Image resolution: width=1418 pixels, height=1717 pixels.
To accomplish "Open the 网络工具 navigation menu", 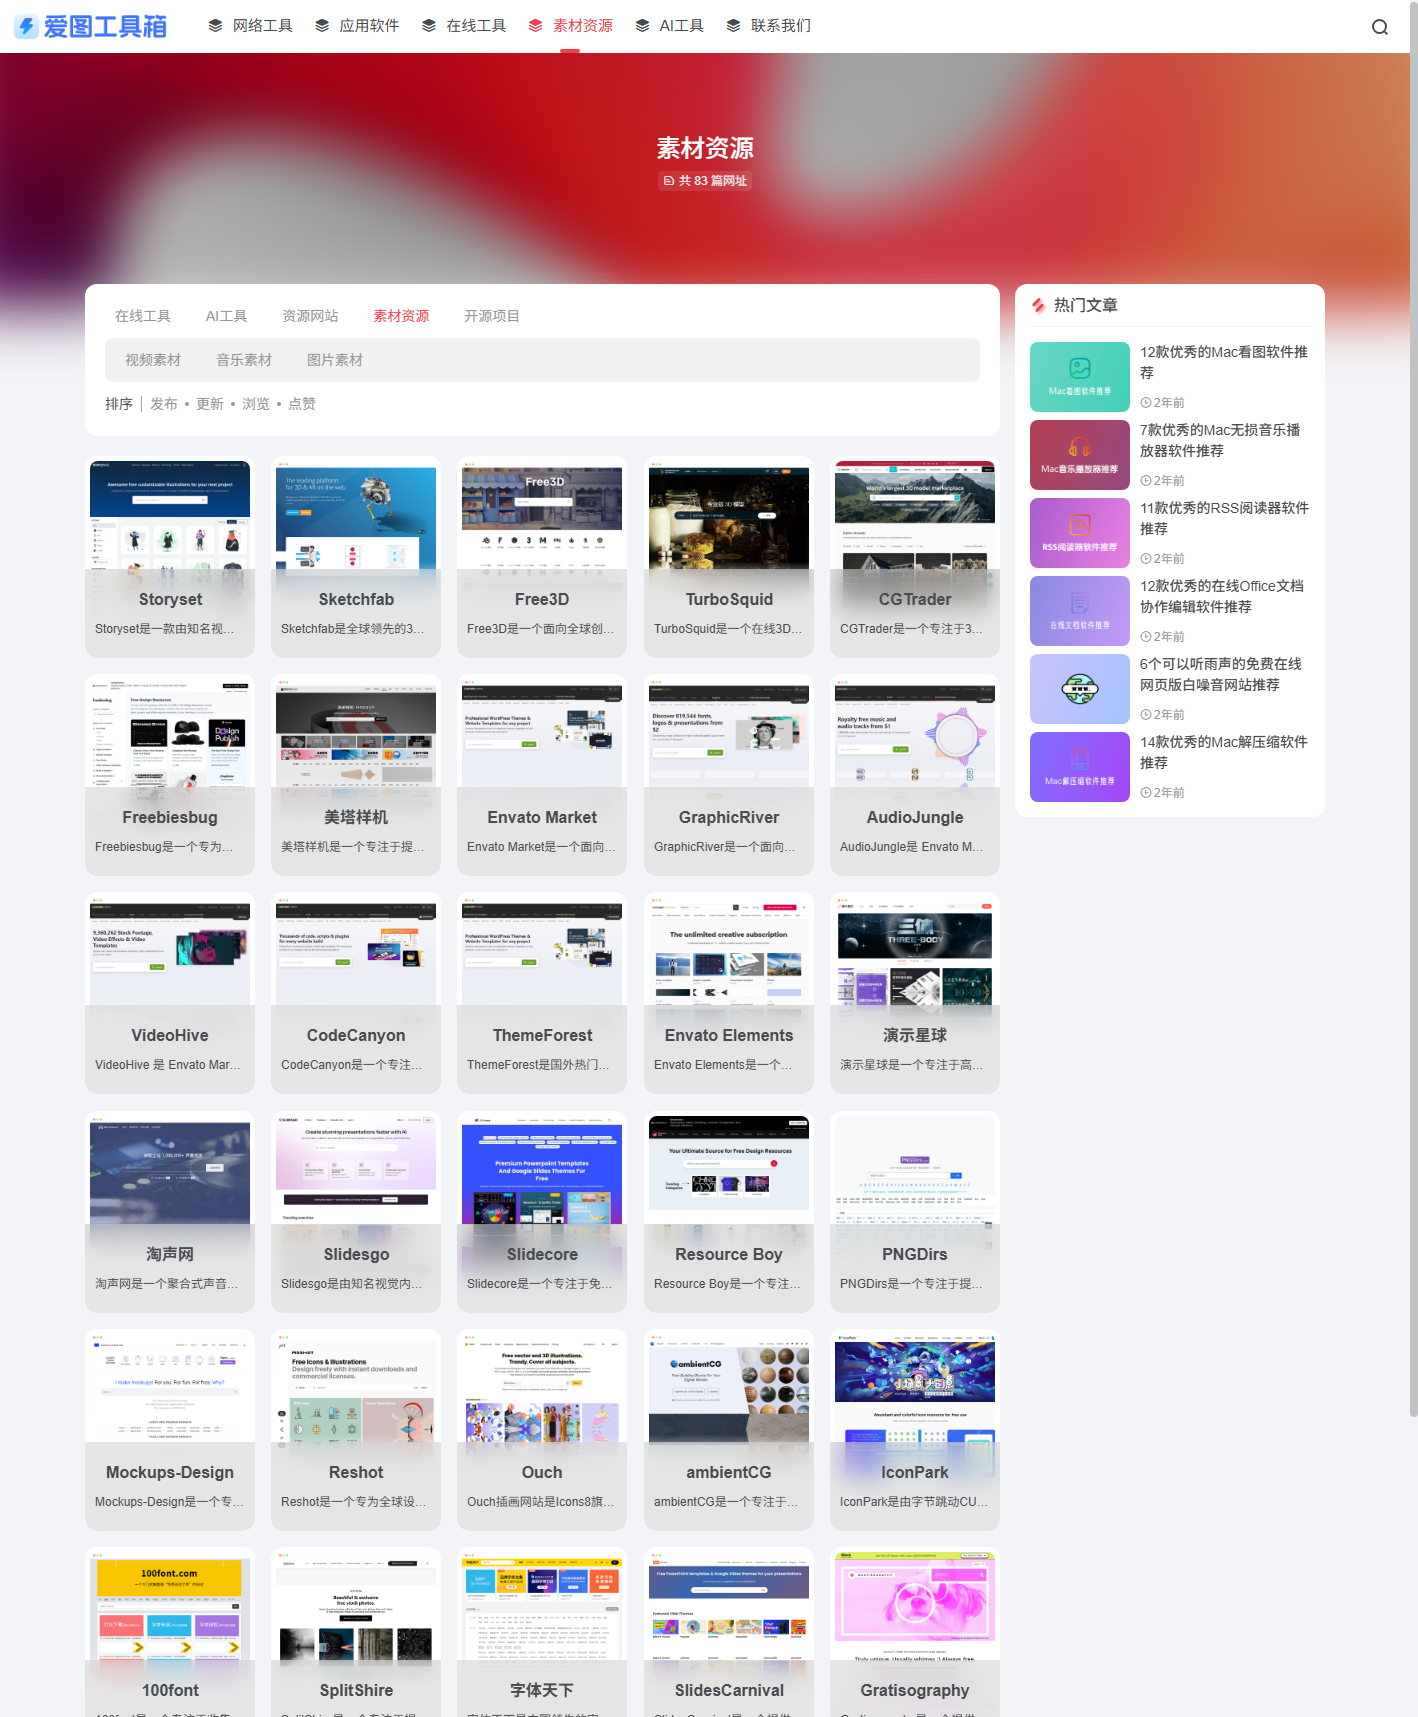I will (251, 26).
